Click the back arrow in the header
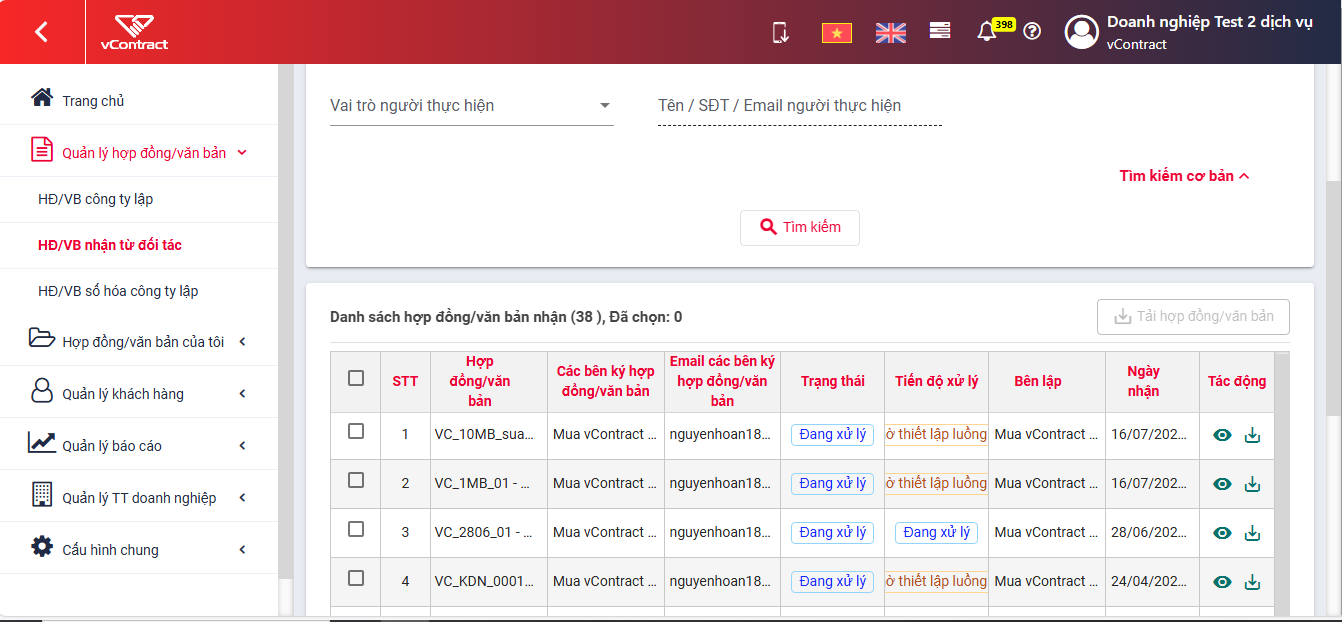The width and height of the screenshot is (1342, 622). (41, 32)
